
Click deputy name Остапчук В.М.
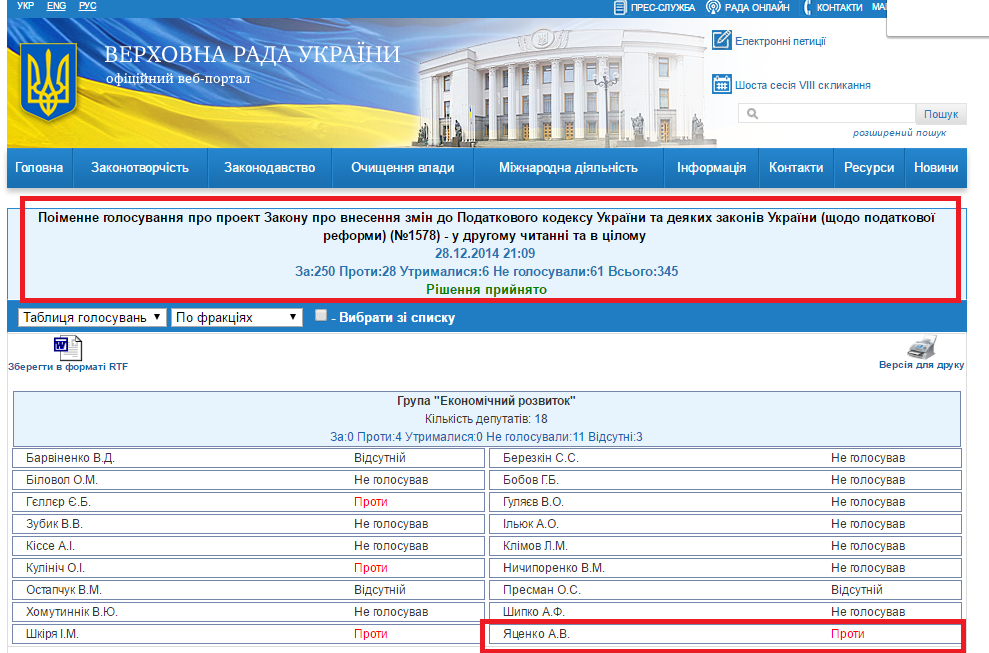point(64,591)
